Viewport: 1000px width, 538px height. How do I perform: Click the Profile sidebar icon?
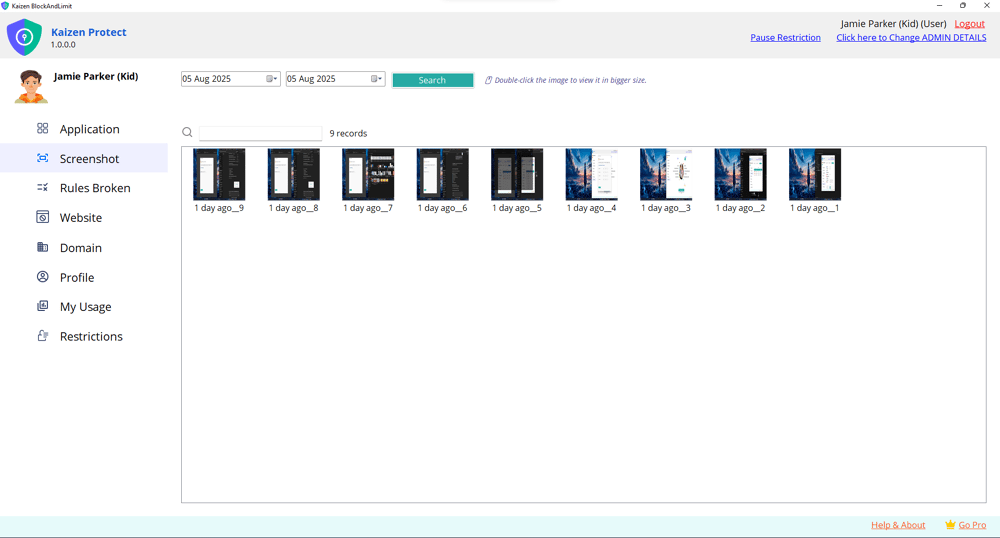point(42,277)
